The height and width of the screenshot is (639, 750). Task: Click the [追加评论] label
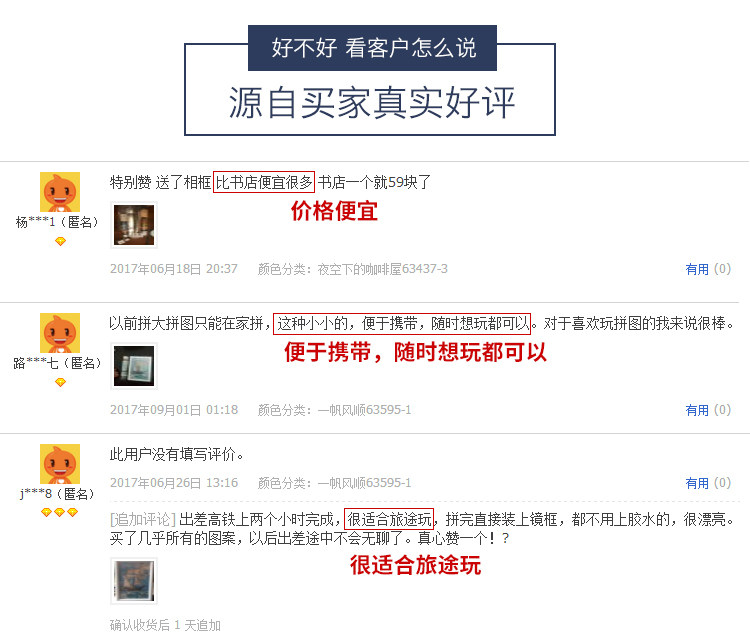click(x=143, y=519)
